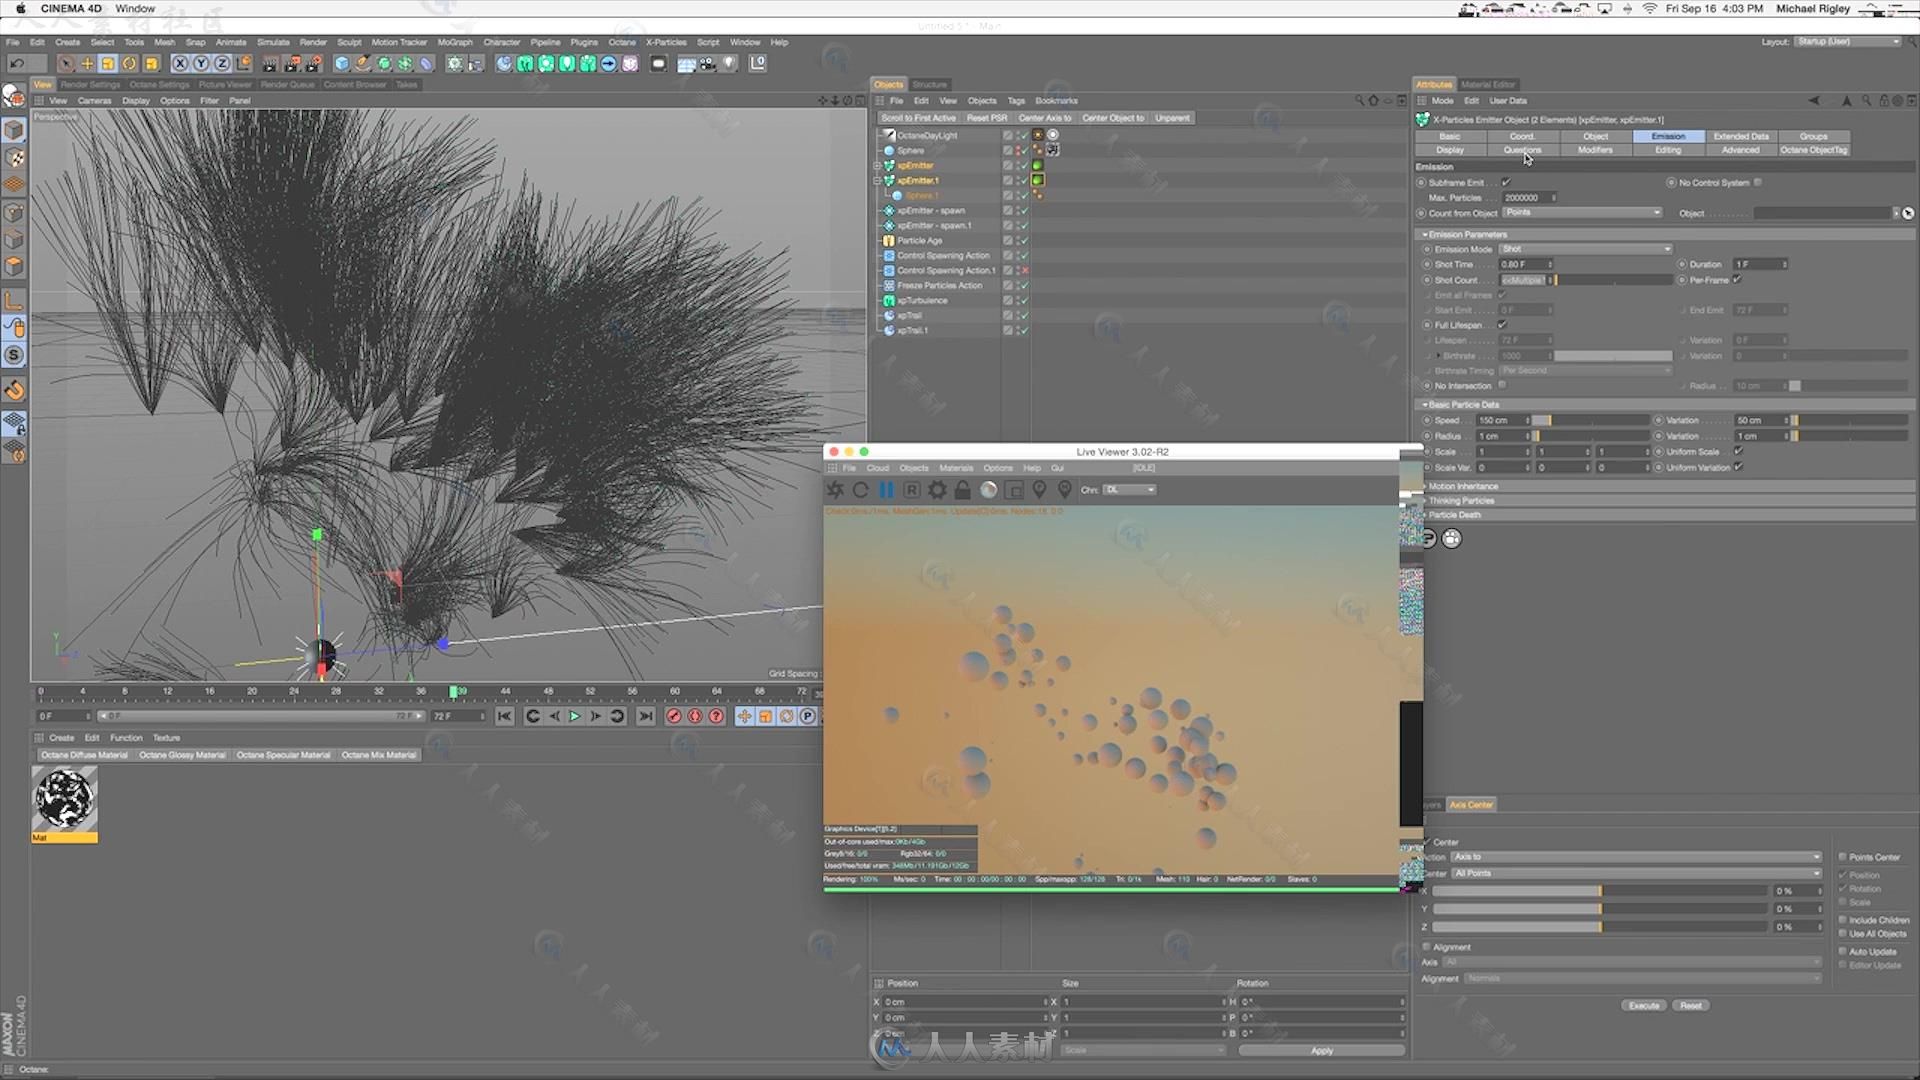The image size is (1920, 1080).
Task: Enable the No Intersection checkbox
Action: pyautogui.click(x=1502, y=386)
